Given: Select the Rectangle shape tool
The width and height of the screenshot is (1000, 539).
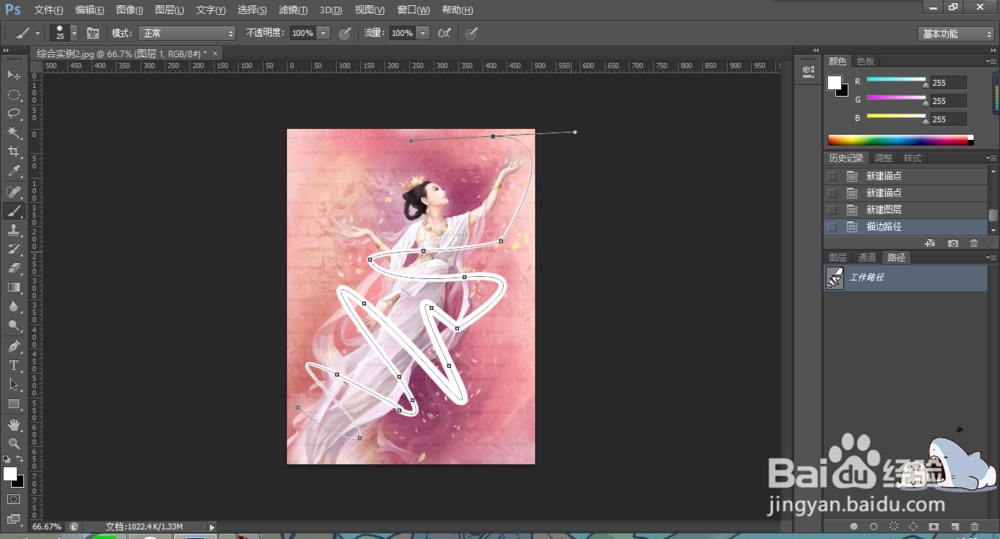Looking at the screenshot, I should point(13,404).
